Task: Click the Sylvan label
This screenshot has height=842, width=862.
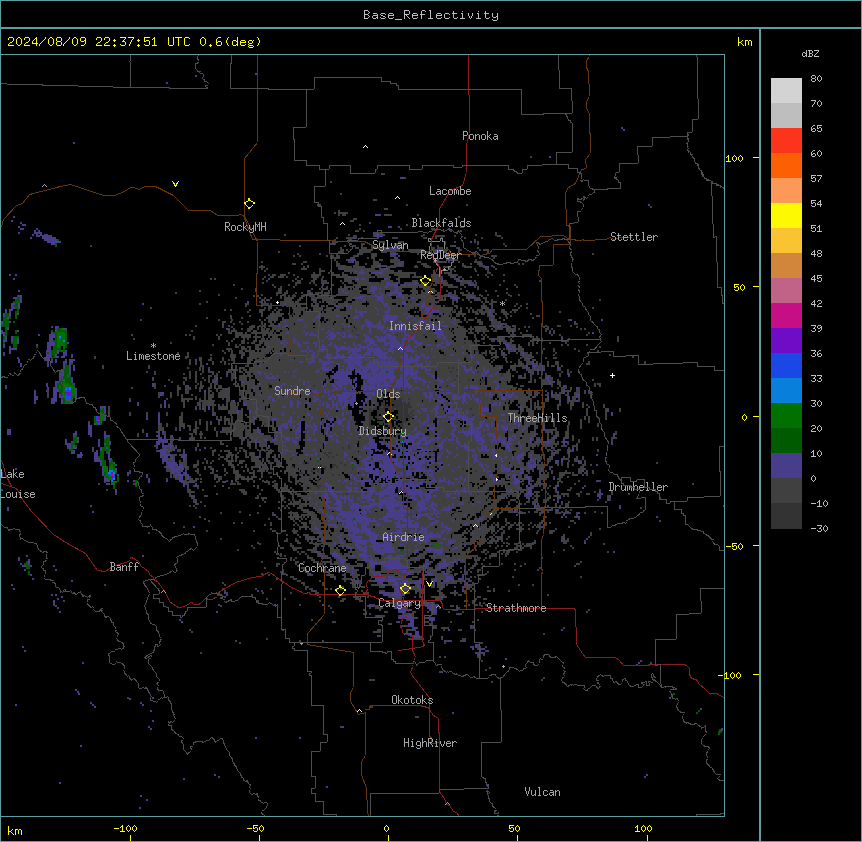Action: pos(390,245)
